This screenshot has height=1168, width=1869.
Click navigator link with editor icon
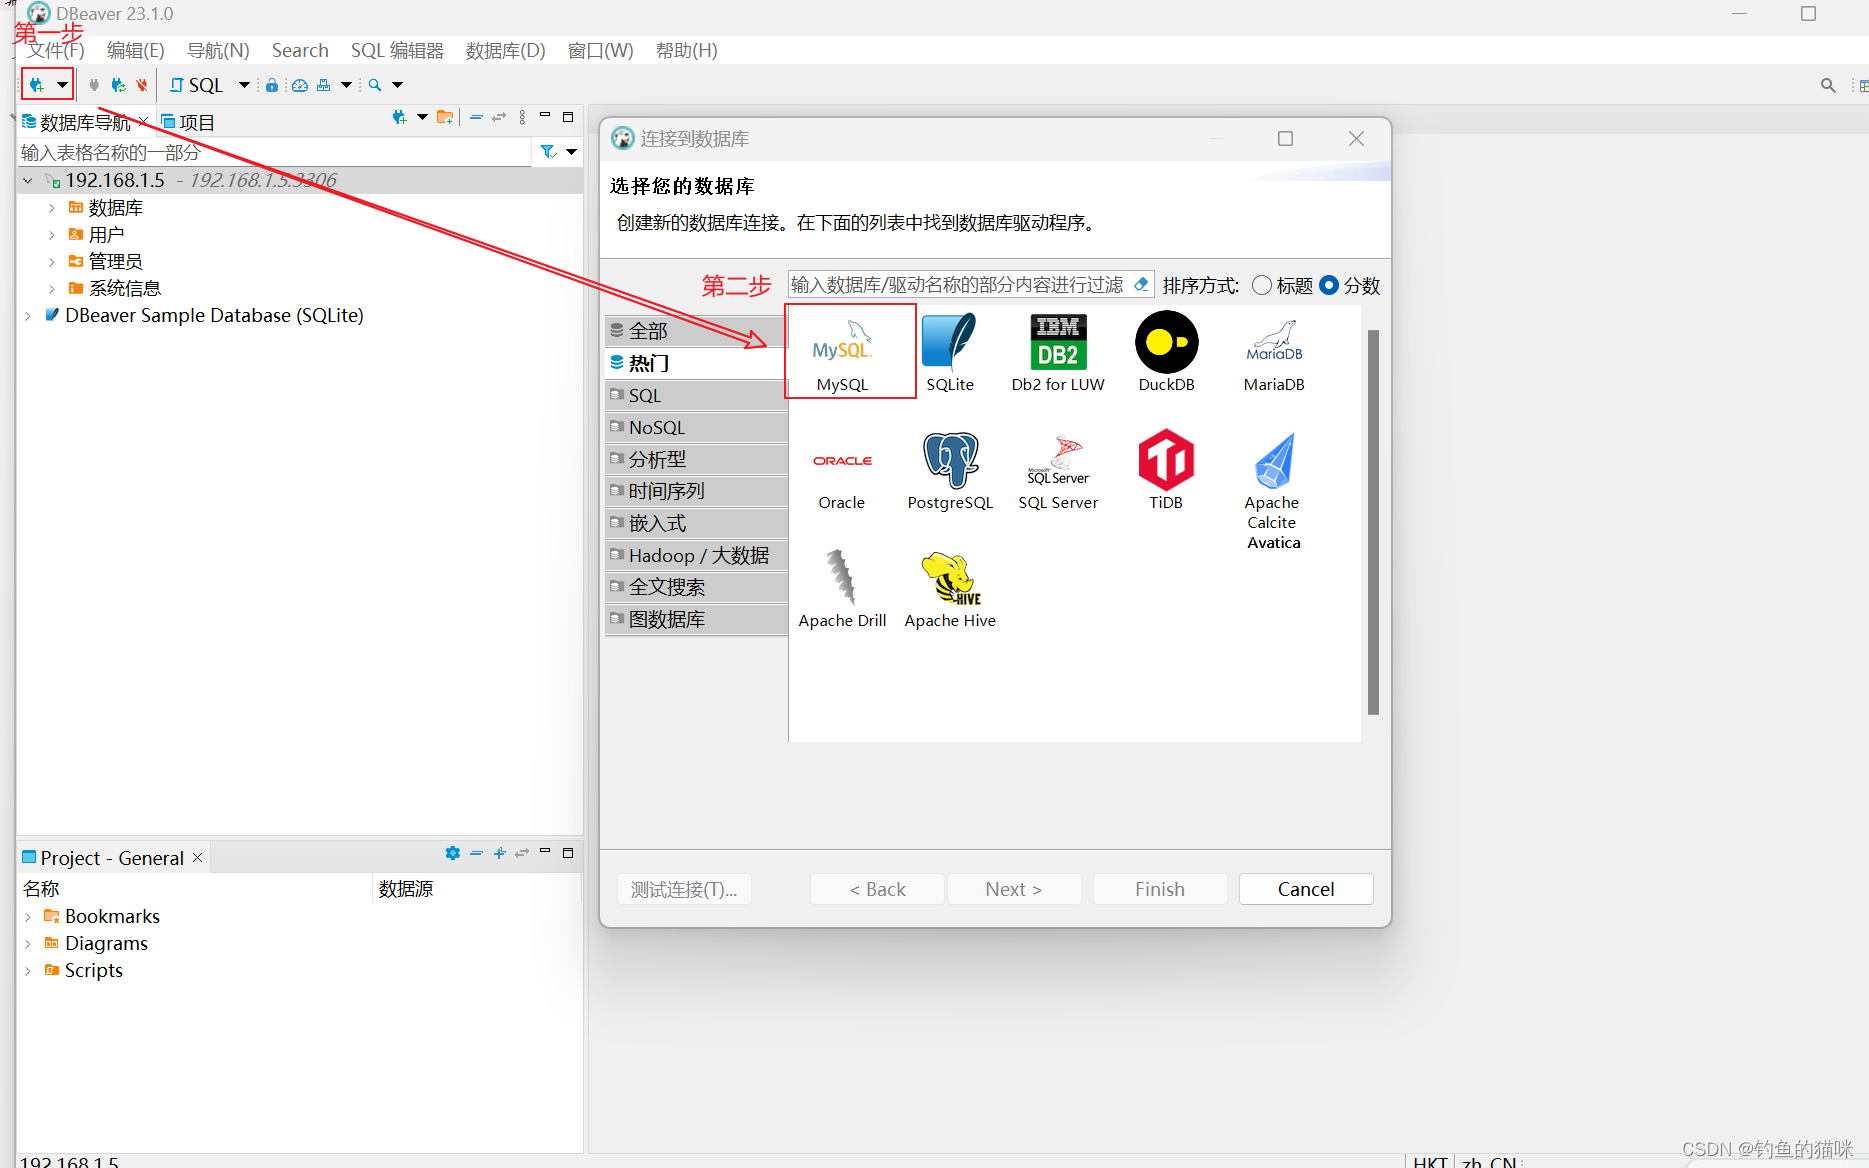coord(499,117)
